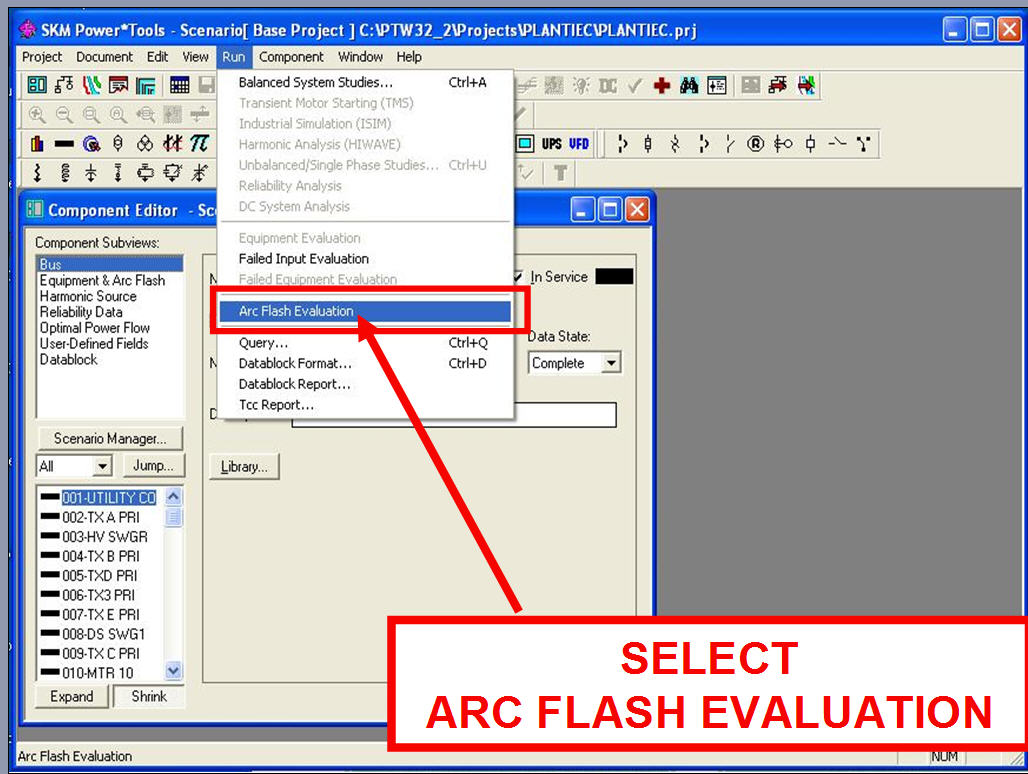The image size is (1028, 774).
Task: Open the Component menu
Action: tap(291, 57)
